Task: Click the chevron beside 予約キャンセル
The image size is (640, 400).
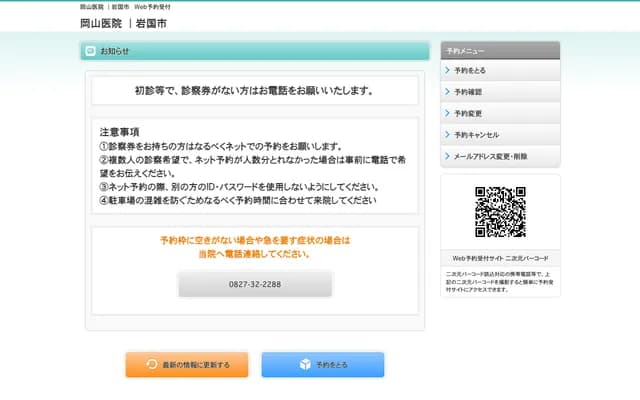Action: (x=447, y=135)
